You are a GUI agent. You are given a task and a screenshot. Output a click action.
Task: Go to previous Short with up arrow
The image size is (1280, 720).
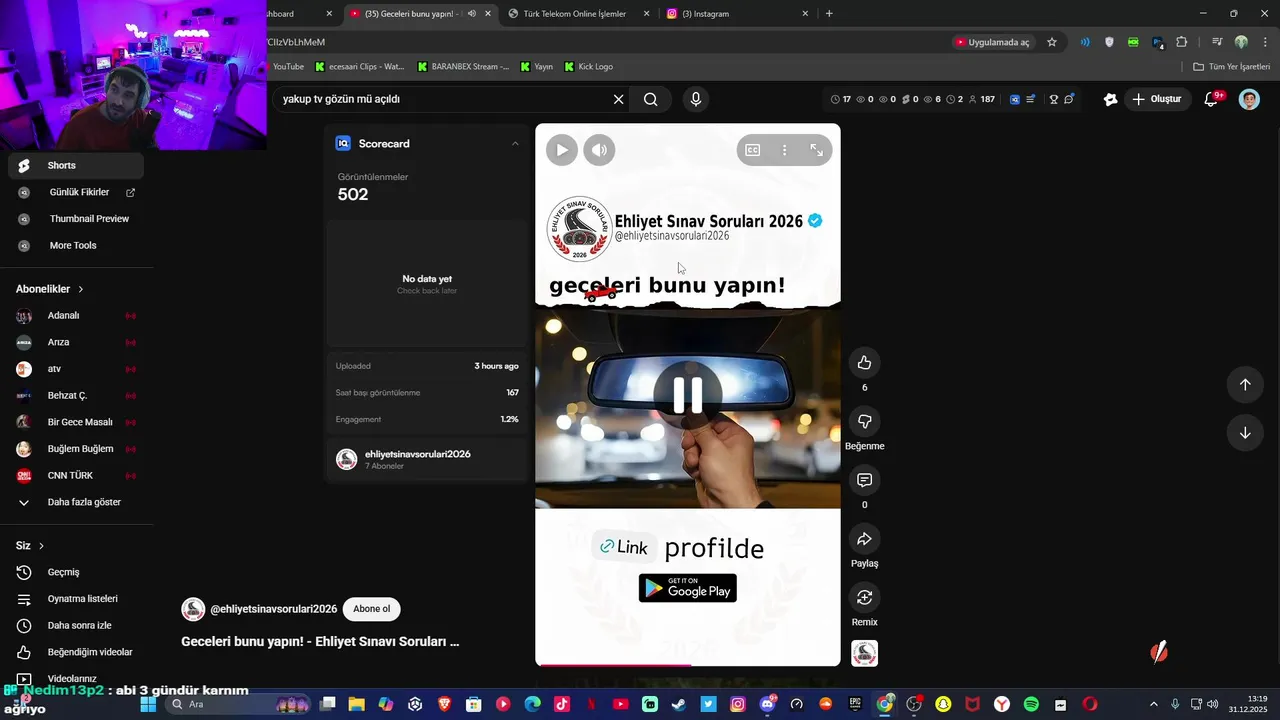point(1245,385)
